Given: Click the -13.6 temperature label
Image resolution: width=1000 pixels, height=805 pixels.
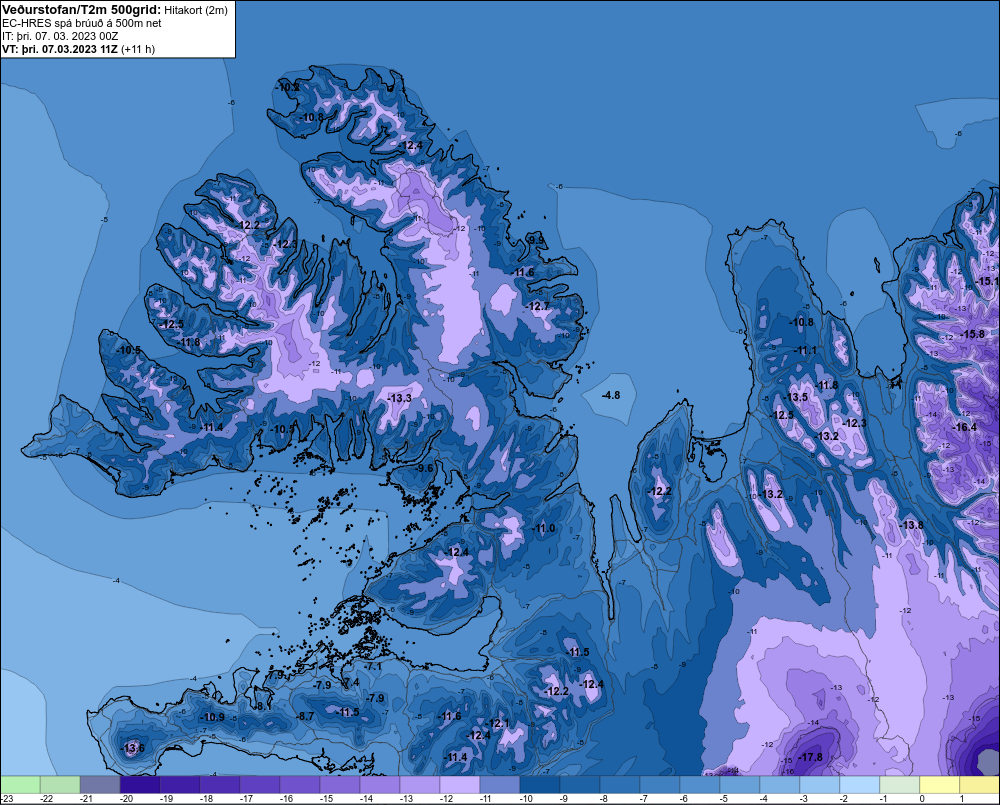Looking at the screenshot, I should 133,748.
